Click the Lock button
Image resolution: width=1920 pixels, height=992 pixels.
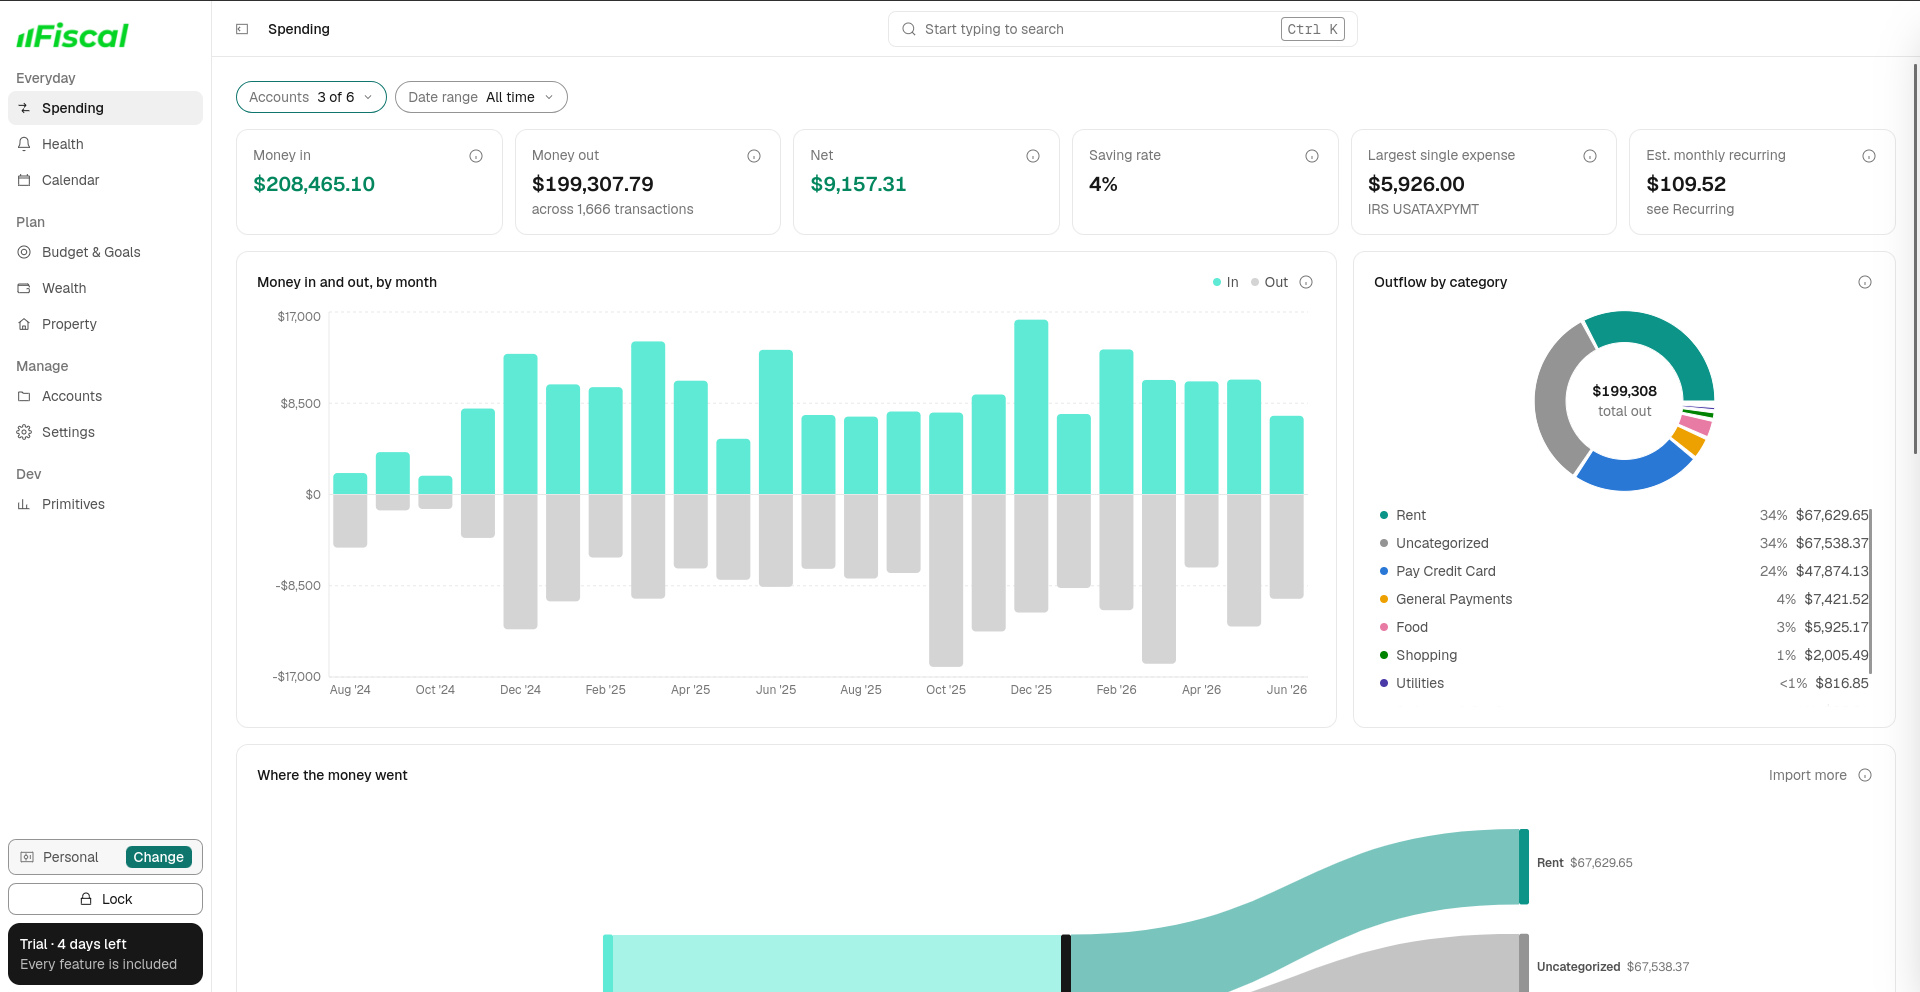coord(105,899)
